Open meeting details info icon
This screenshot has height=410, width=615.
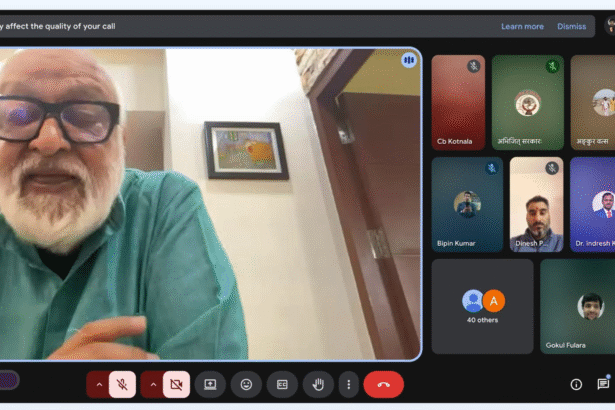pyautogui.click(x=576, y=384)
